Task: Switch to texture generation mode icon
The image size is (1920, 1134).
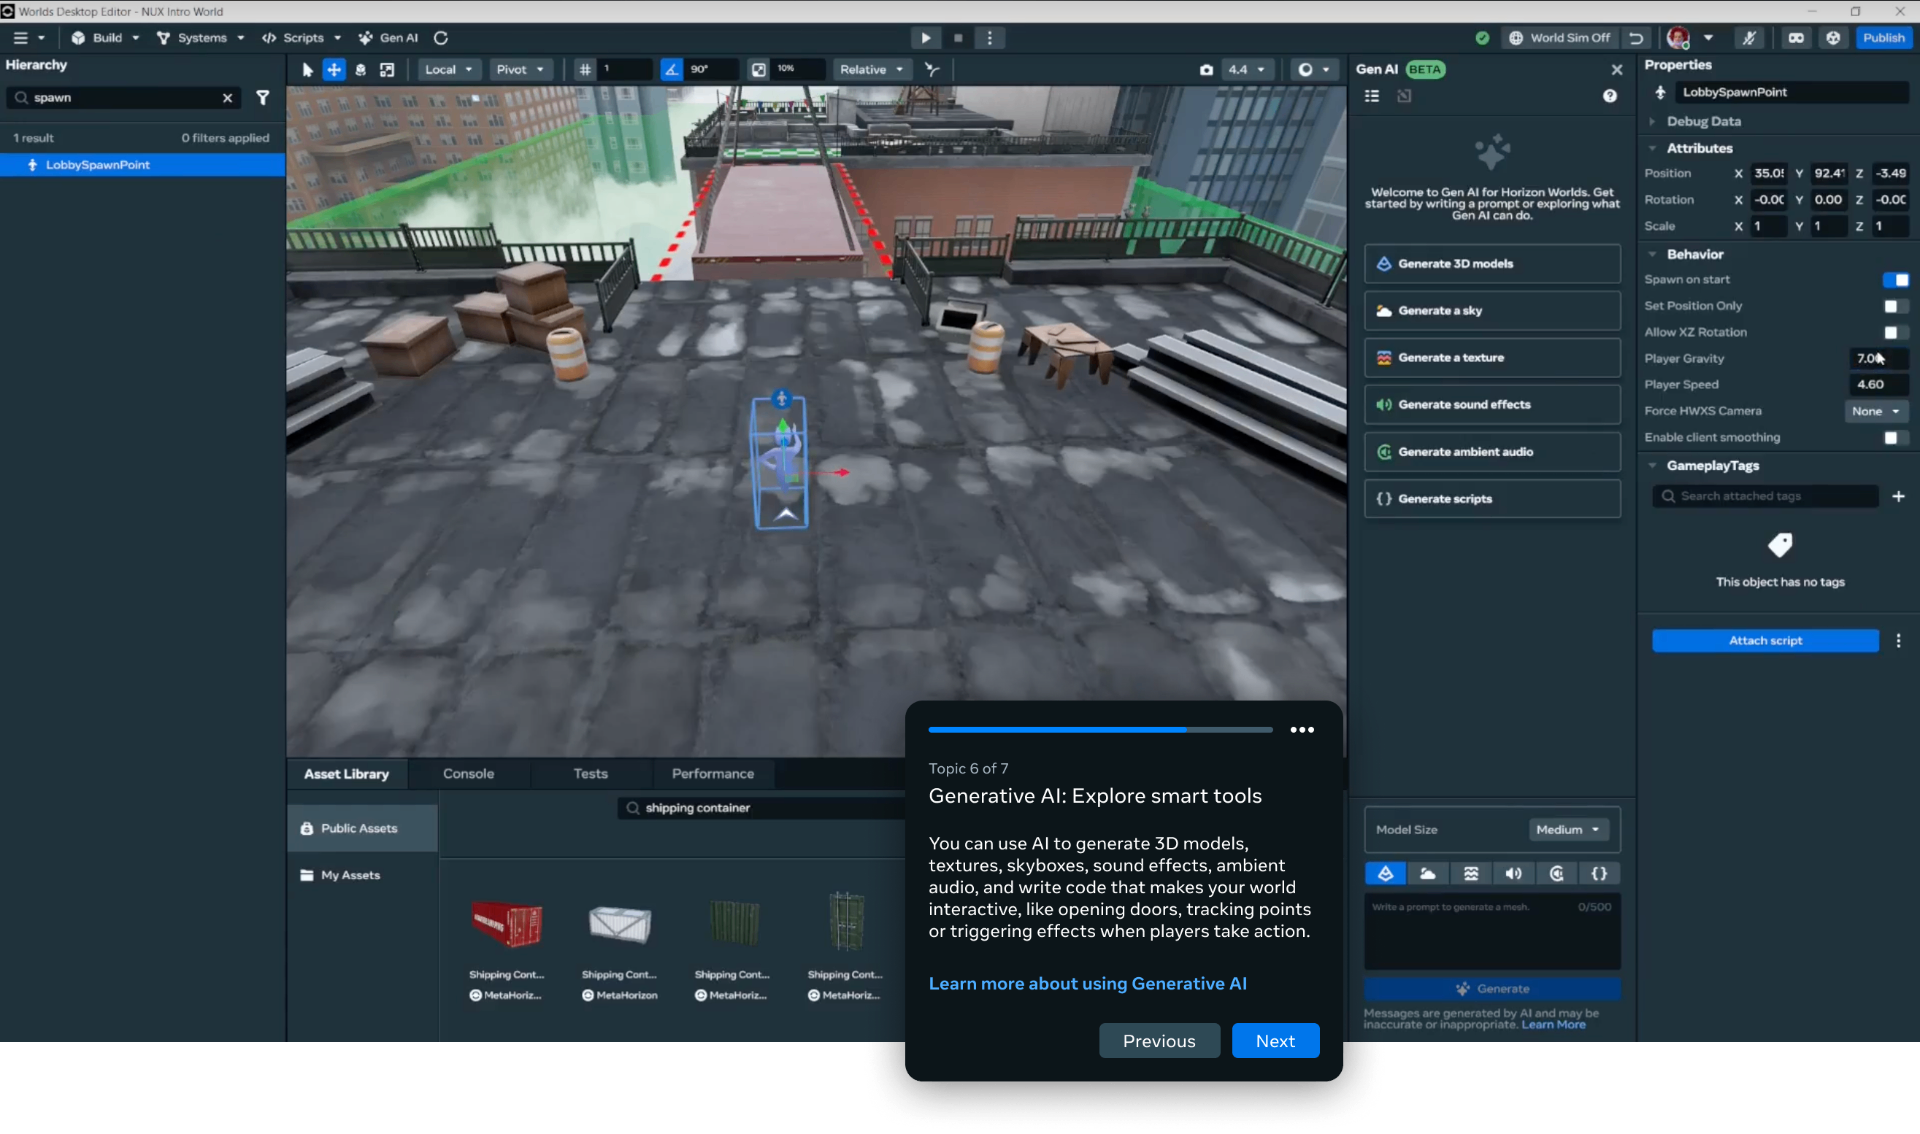Action: [1471, 874]
